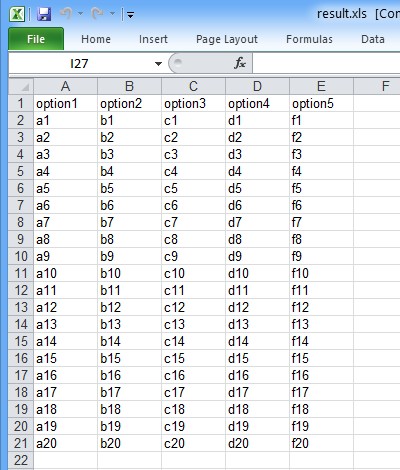The width and height of the screenshot is (400, 470).
Task: Select cell with value c8
Action: 193,239
